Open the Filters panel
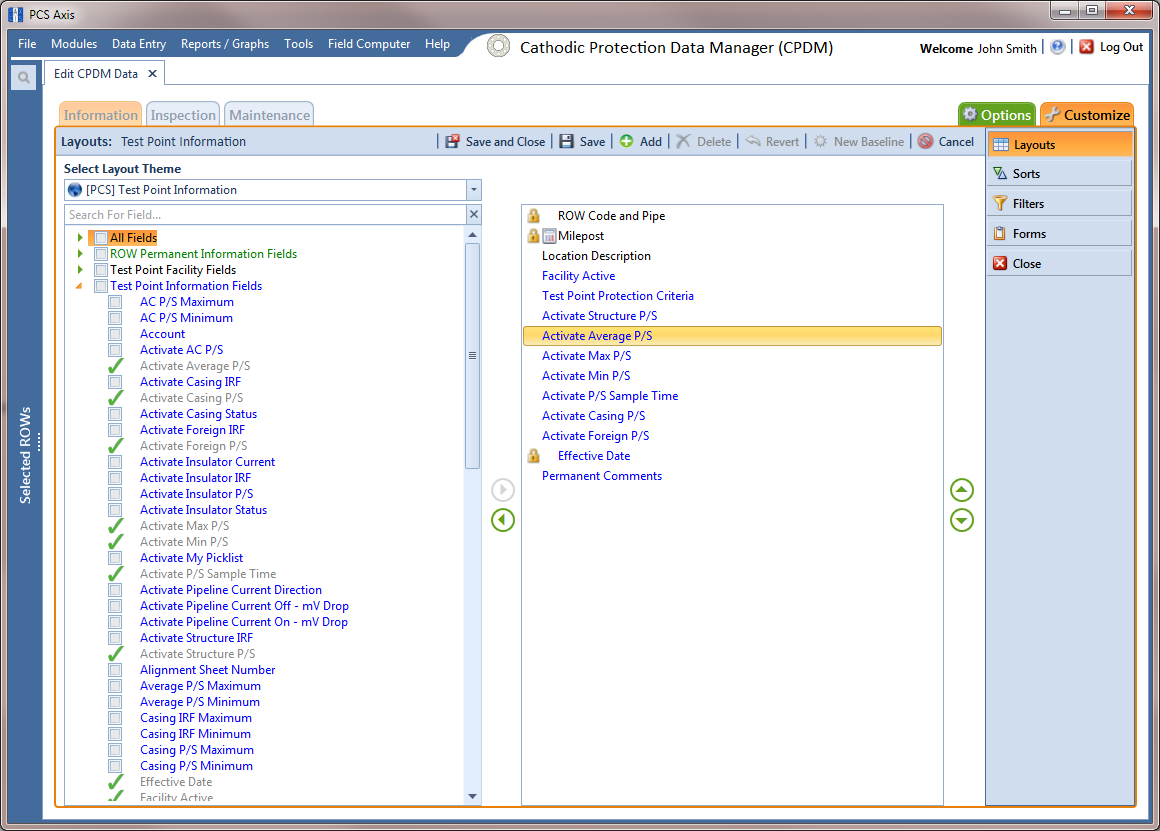 pyautogui.click(x=1059, y=203)
